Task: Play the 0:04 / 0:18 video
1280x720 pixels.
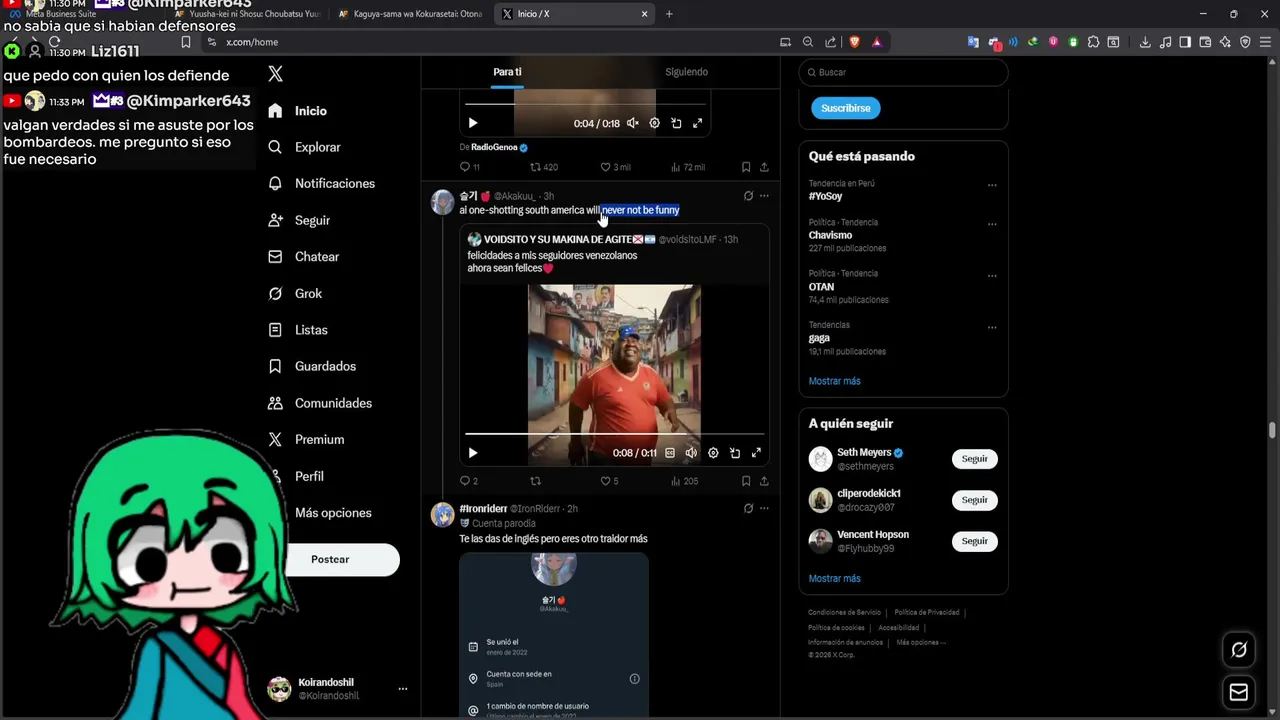Action: click(x=473, y=123)
